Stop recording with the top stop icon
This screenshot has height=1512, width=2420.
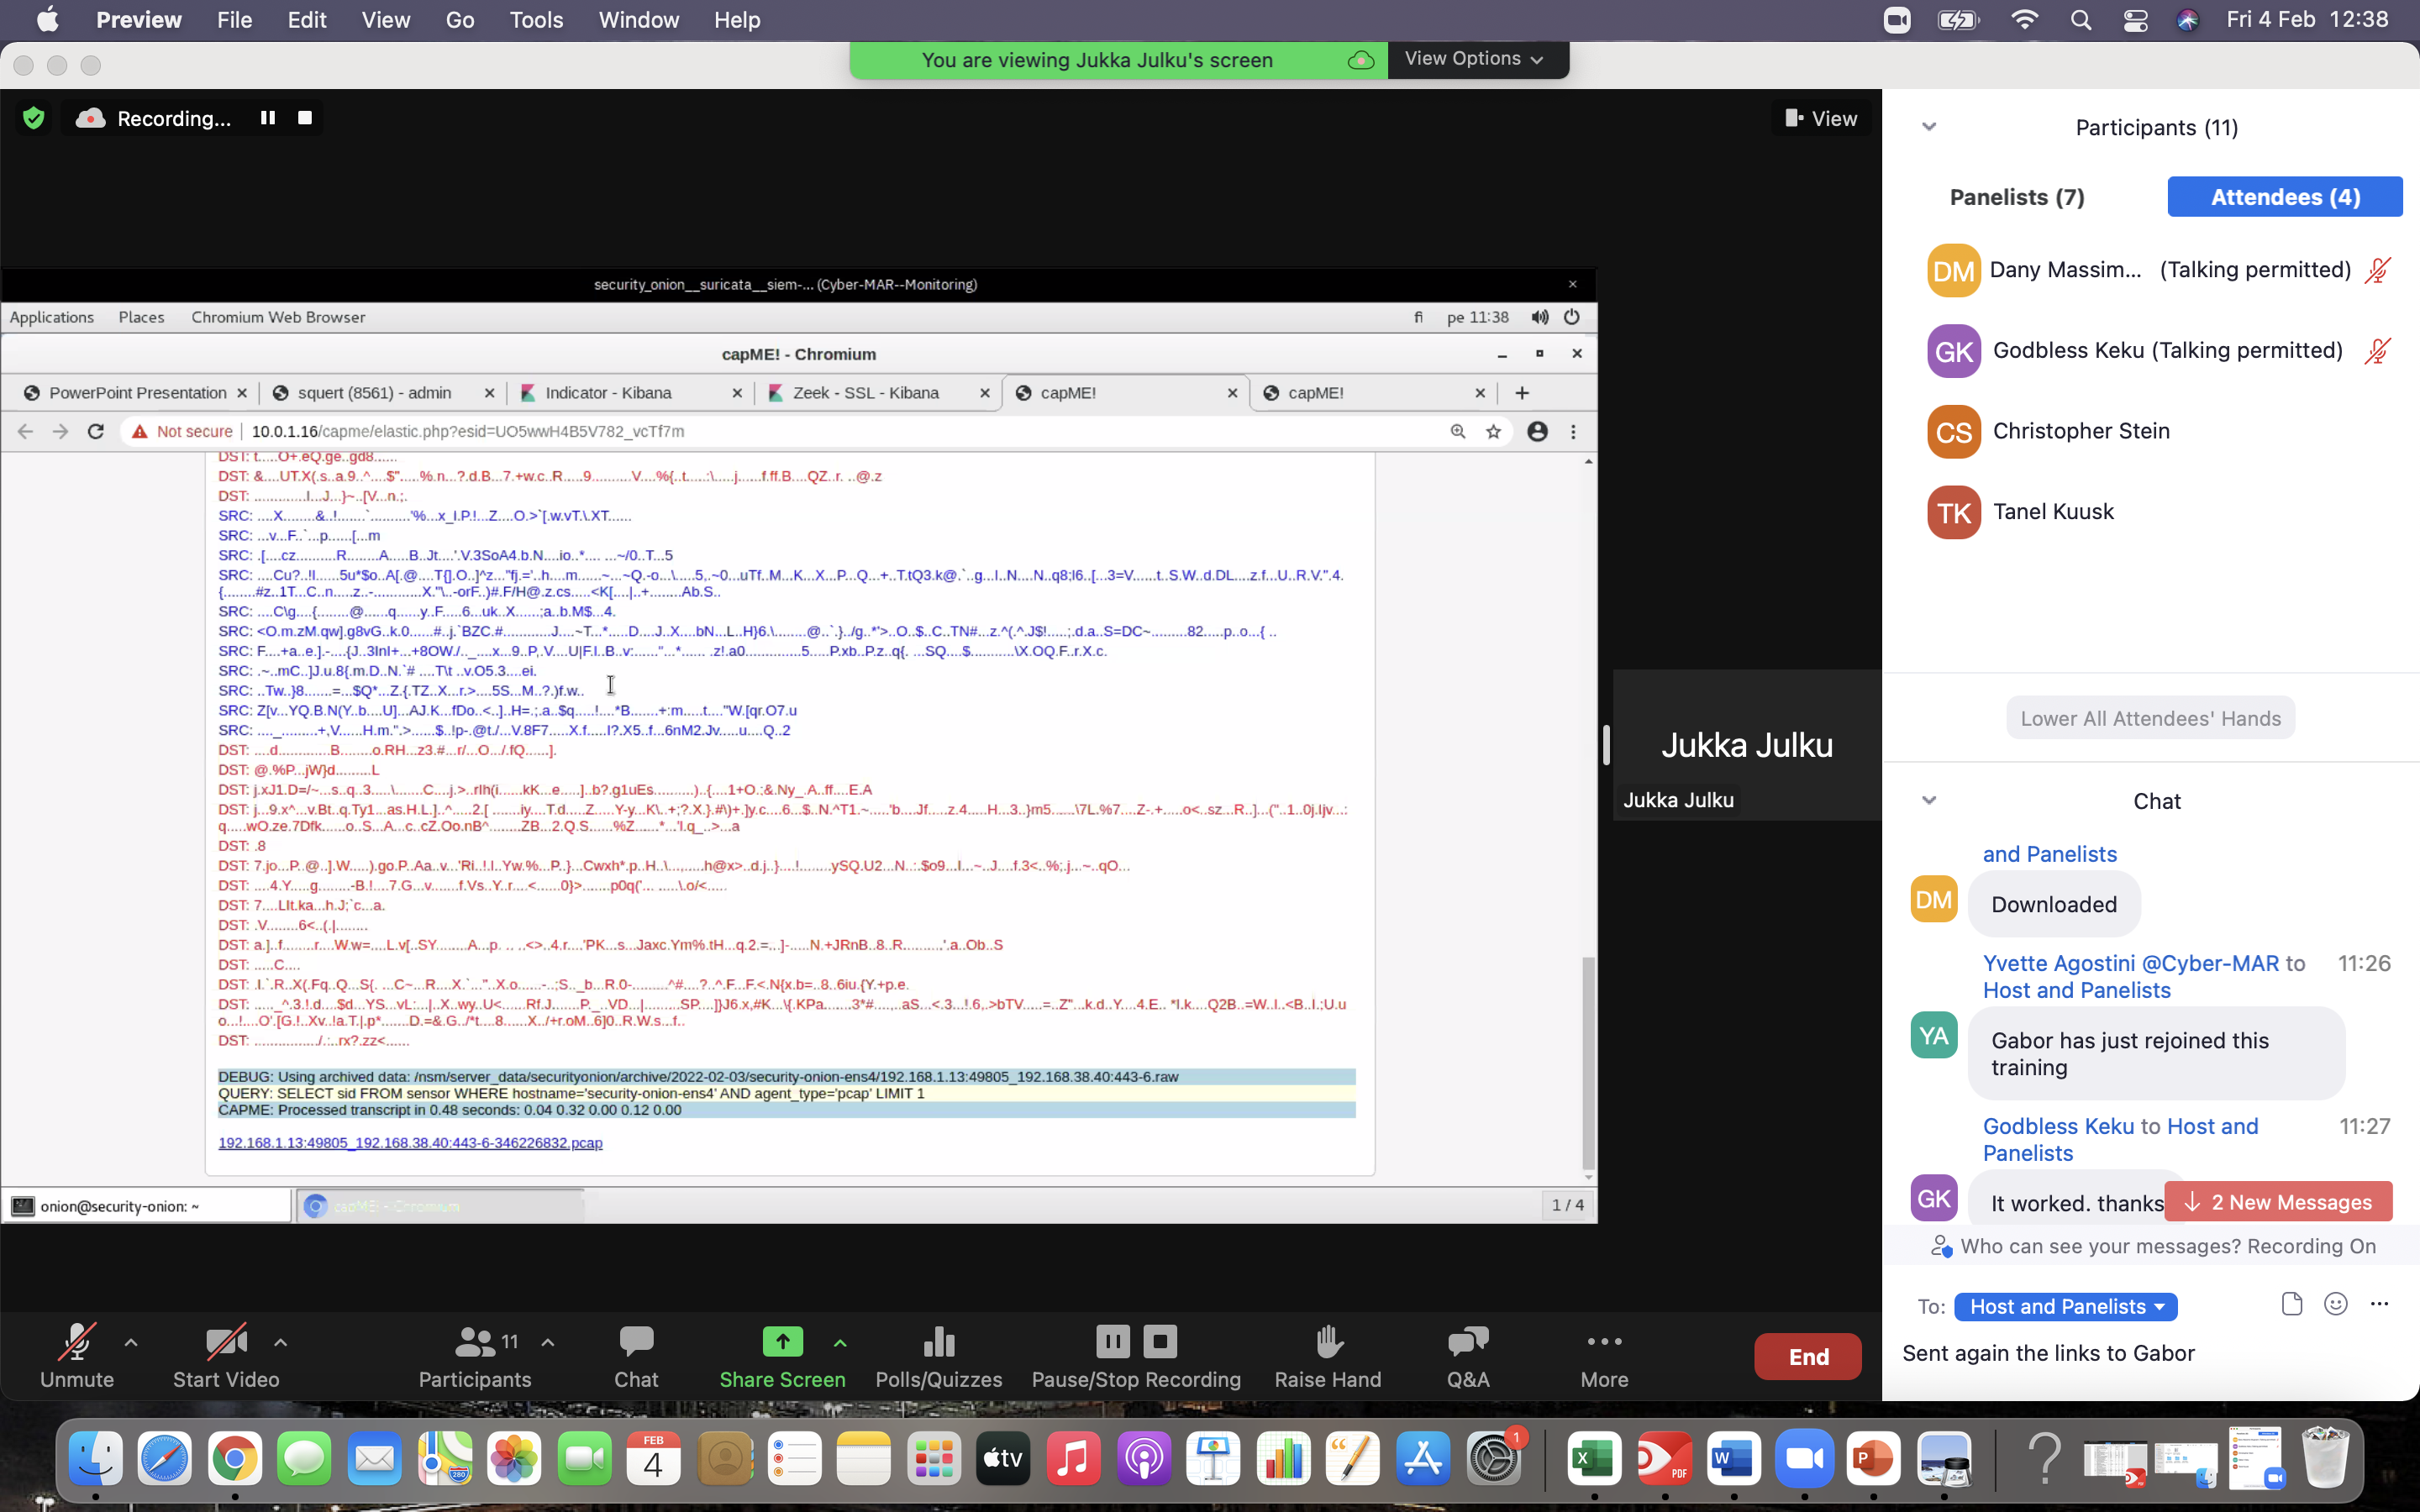click(305, 118)
